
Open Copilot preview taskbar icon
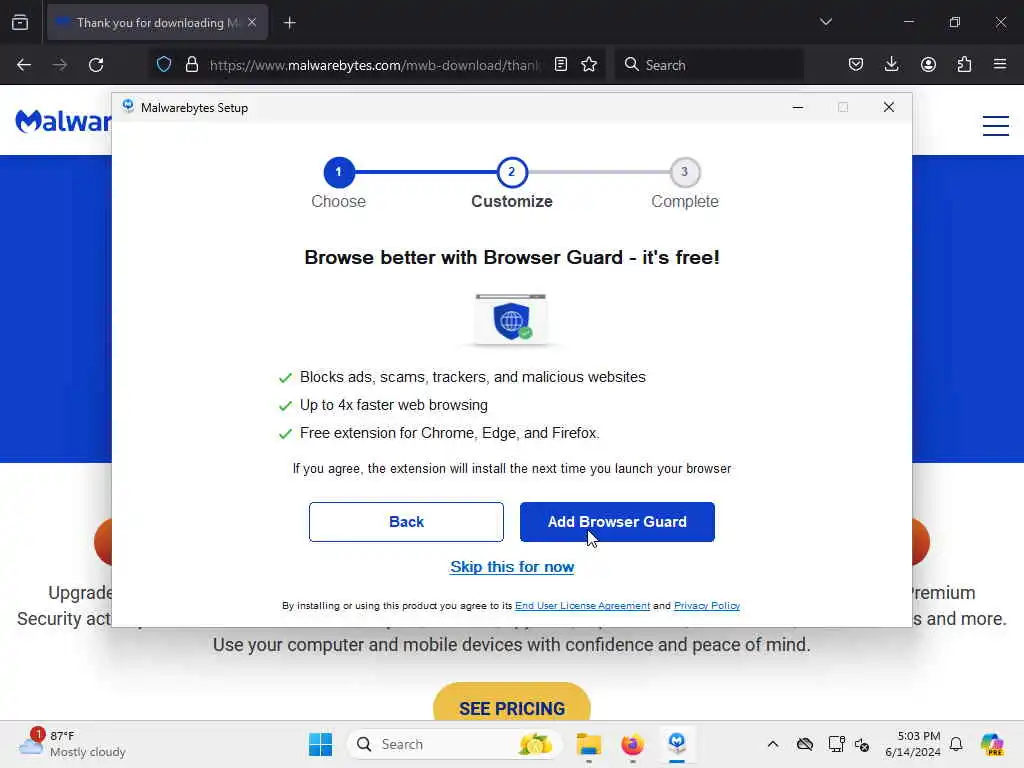pos(992,744)
